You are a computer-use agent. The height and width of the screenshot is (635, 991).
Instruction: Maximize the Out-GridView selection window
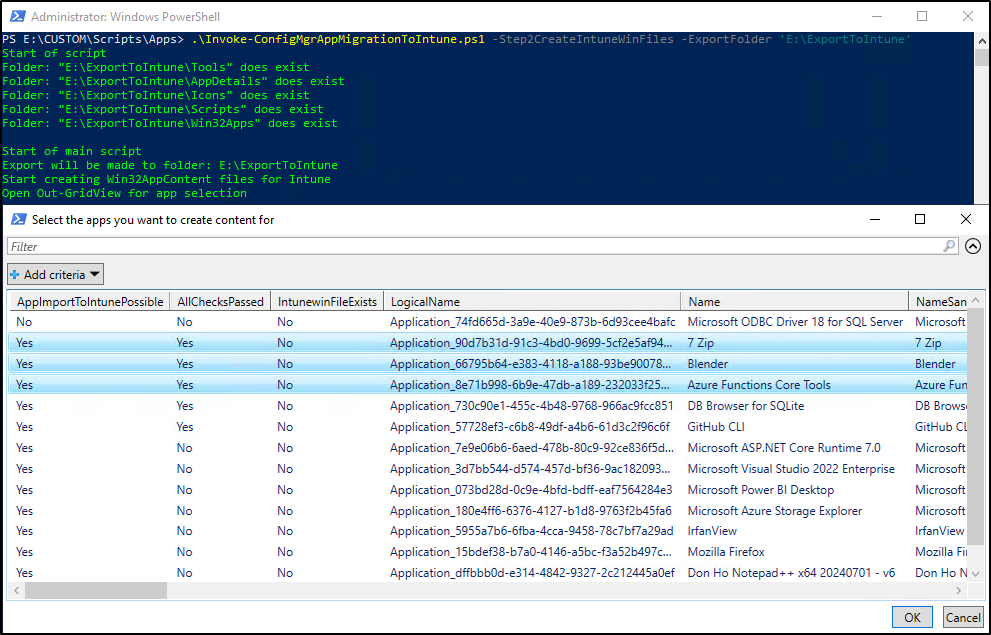pyautogui.click(x=920, y=219)
